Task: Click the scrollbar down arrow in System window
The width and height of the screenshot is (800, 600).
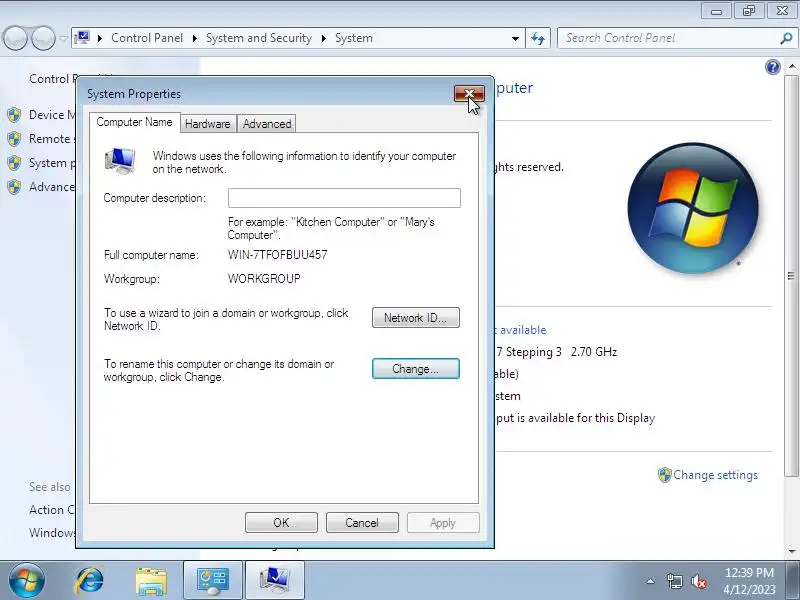Action: click(x=791, y=551)
